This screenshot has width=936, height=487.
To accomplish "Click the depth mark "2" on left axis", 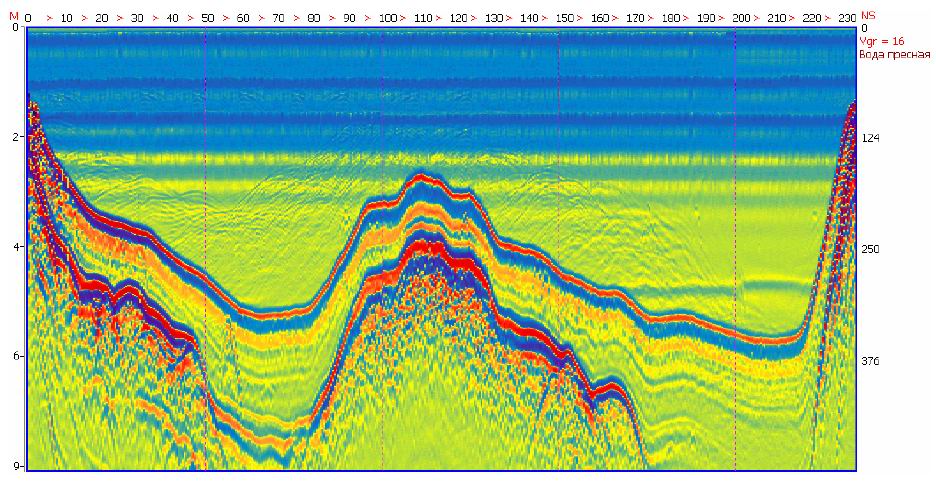I will click(18, 137).
